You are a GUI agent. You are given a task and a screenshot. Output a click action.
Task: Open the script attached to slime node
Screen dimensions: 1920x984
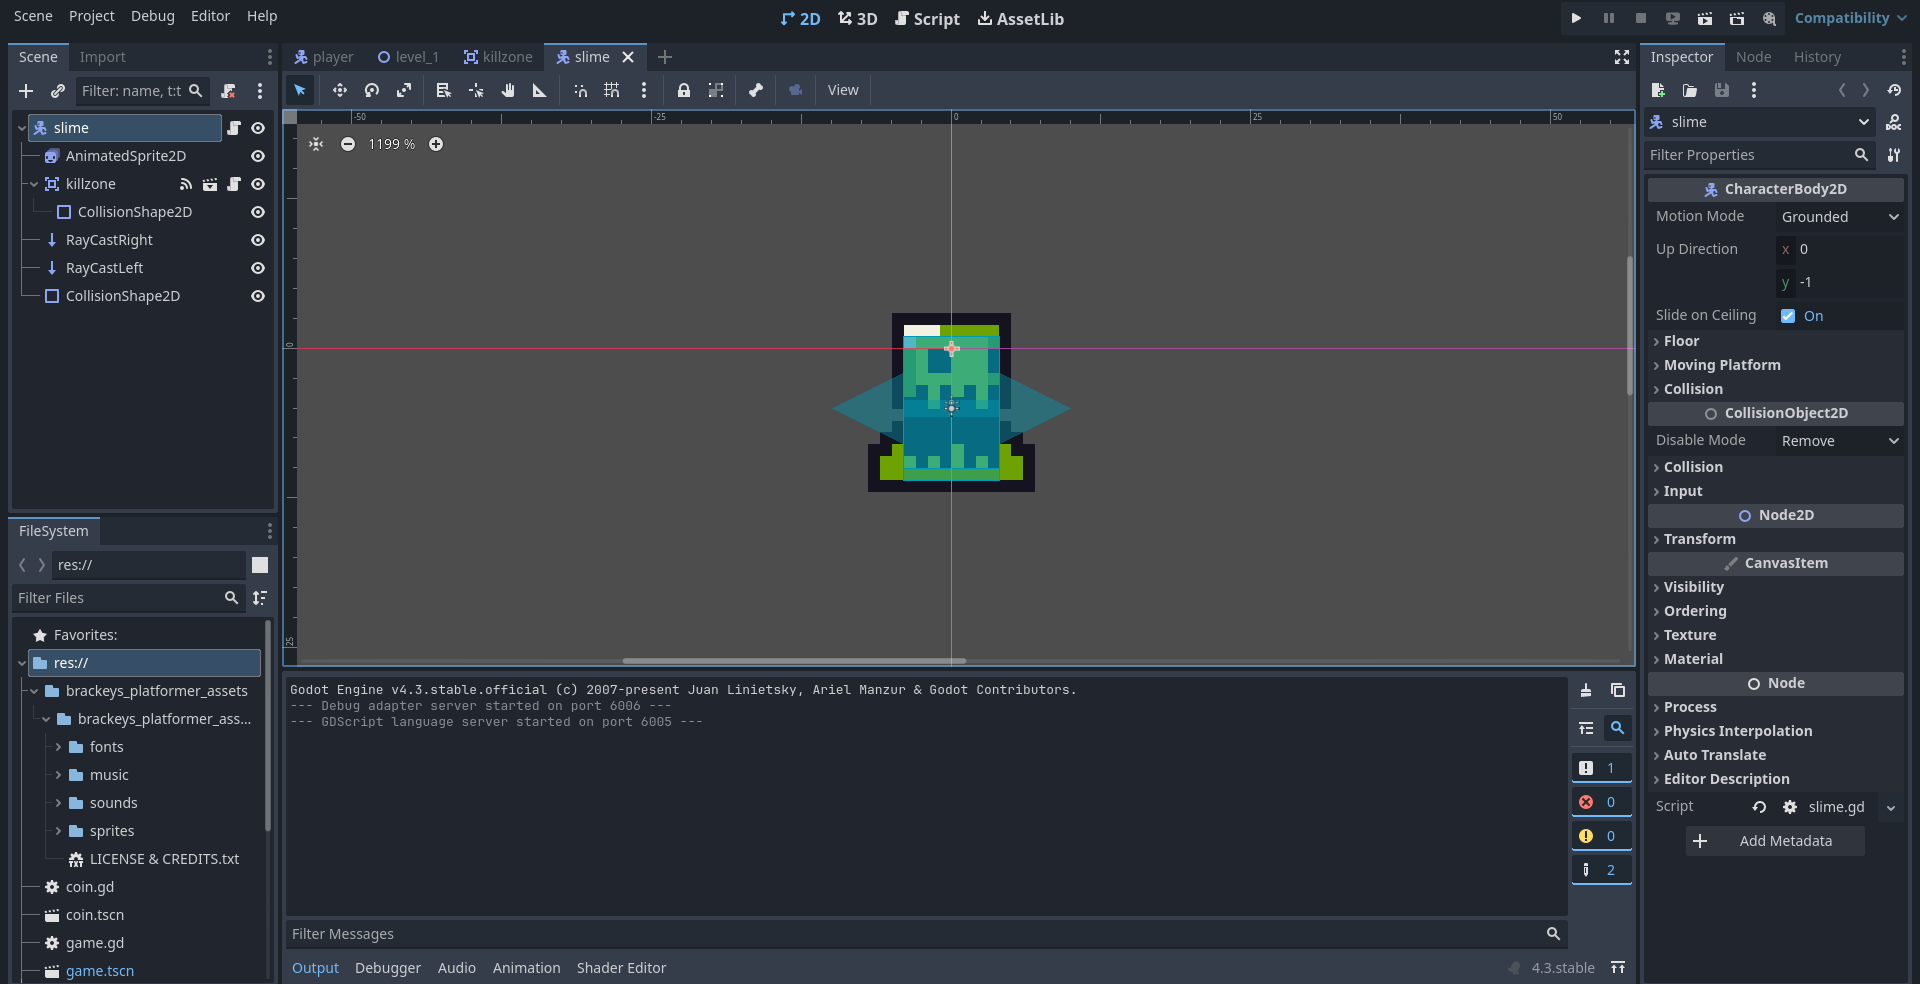pos(234,128)
